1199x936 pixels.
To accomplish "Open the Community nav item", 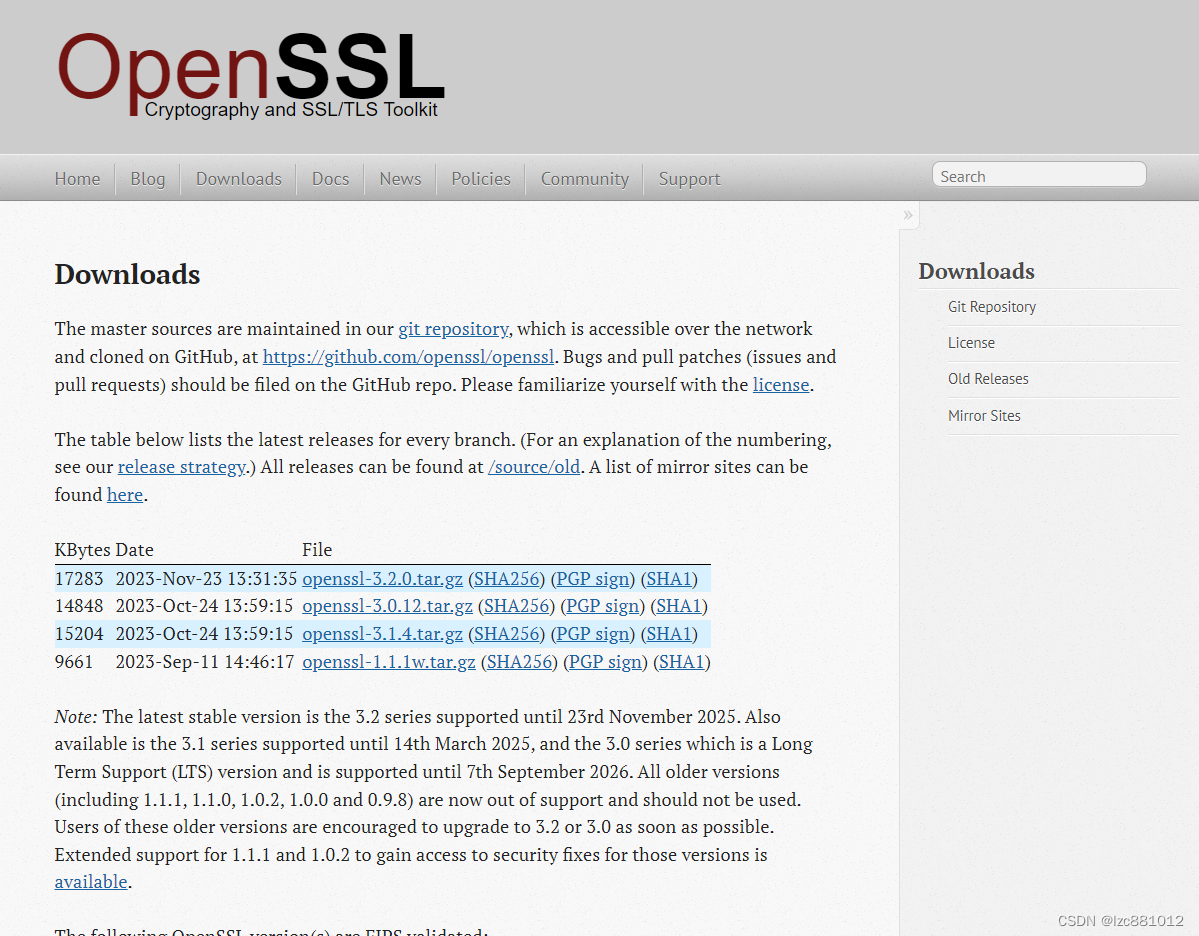I will [585, 178].
